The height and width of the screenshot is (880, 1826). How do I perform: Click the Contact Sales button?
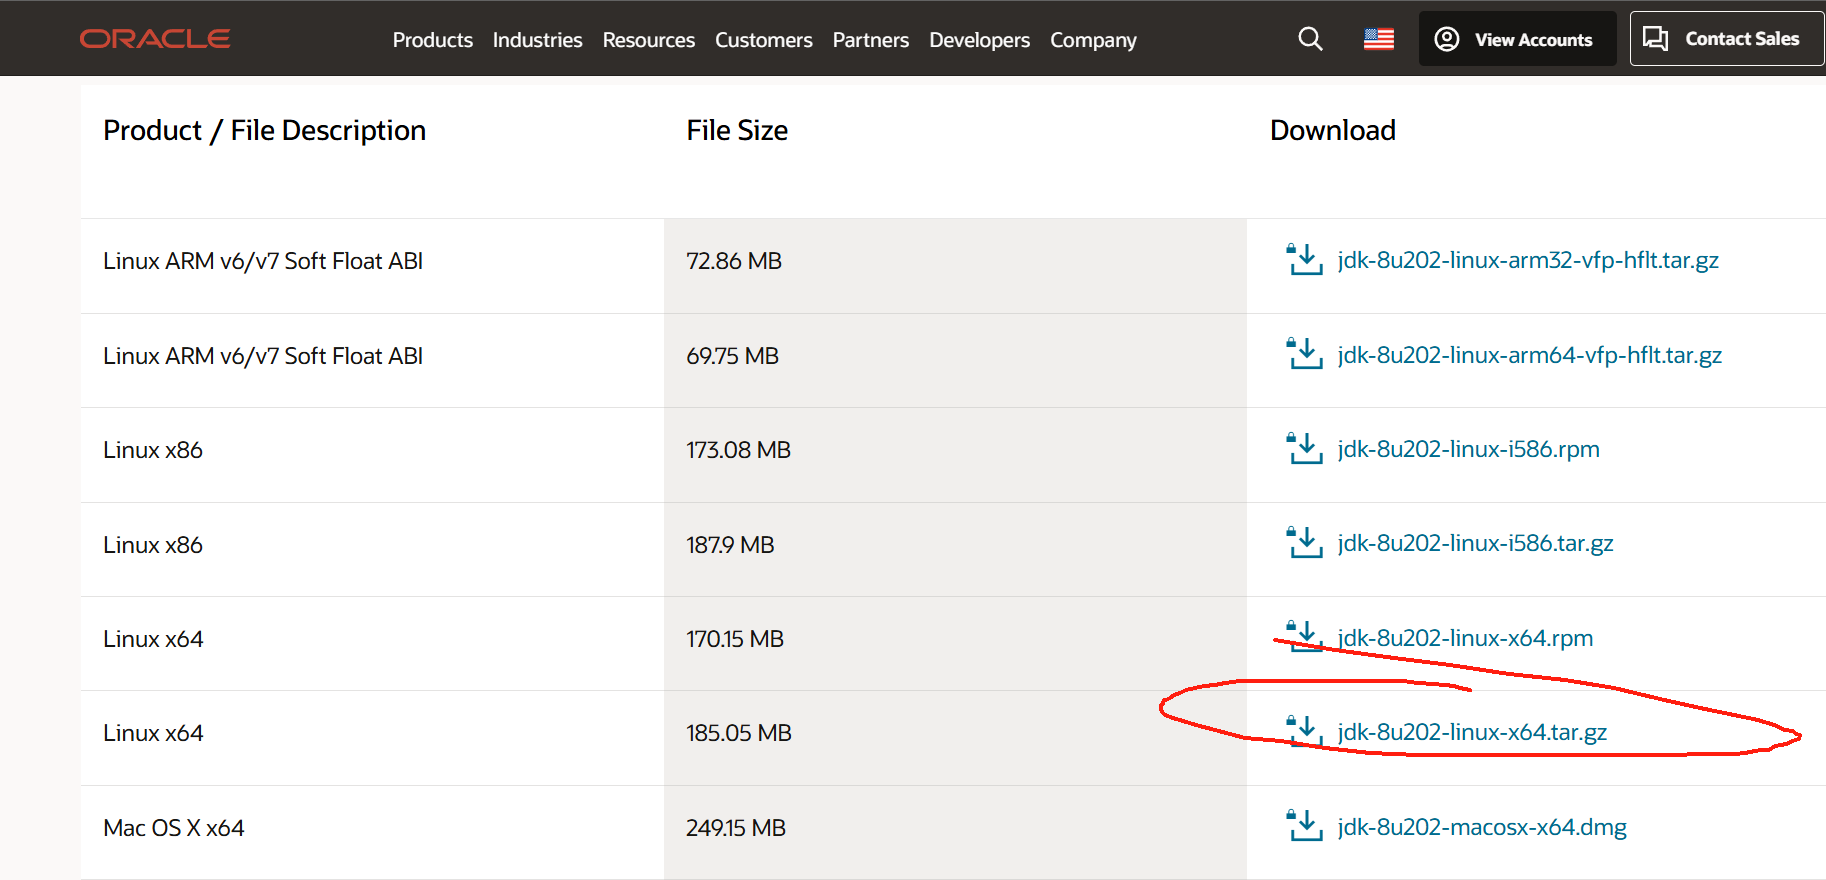pyautogui.click(x=1727, y=39)
